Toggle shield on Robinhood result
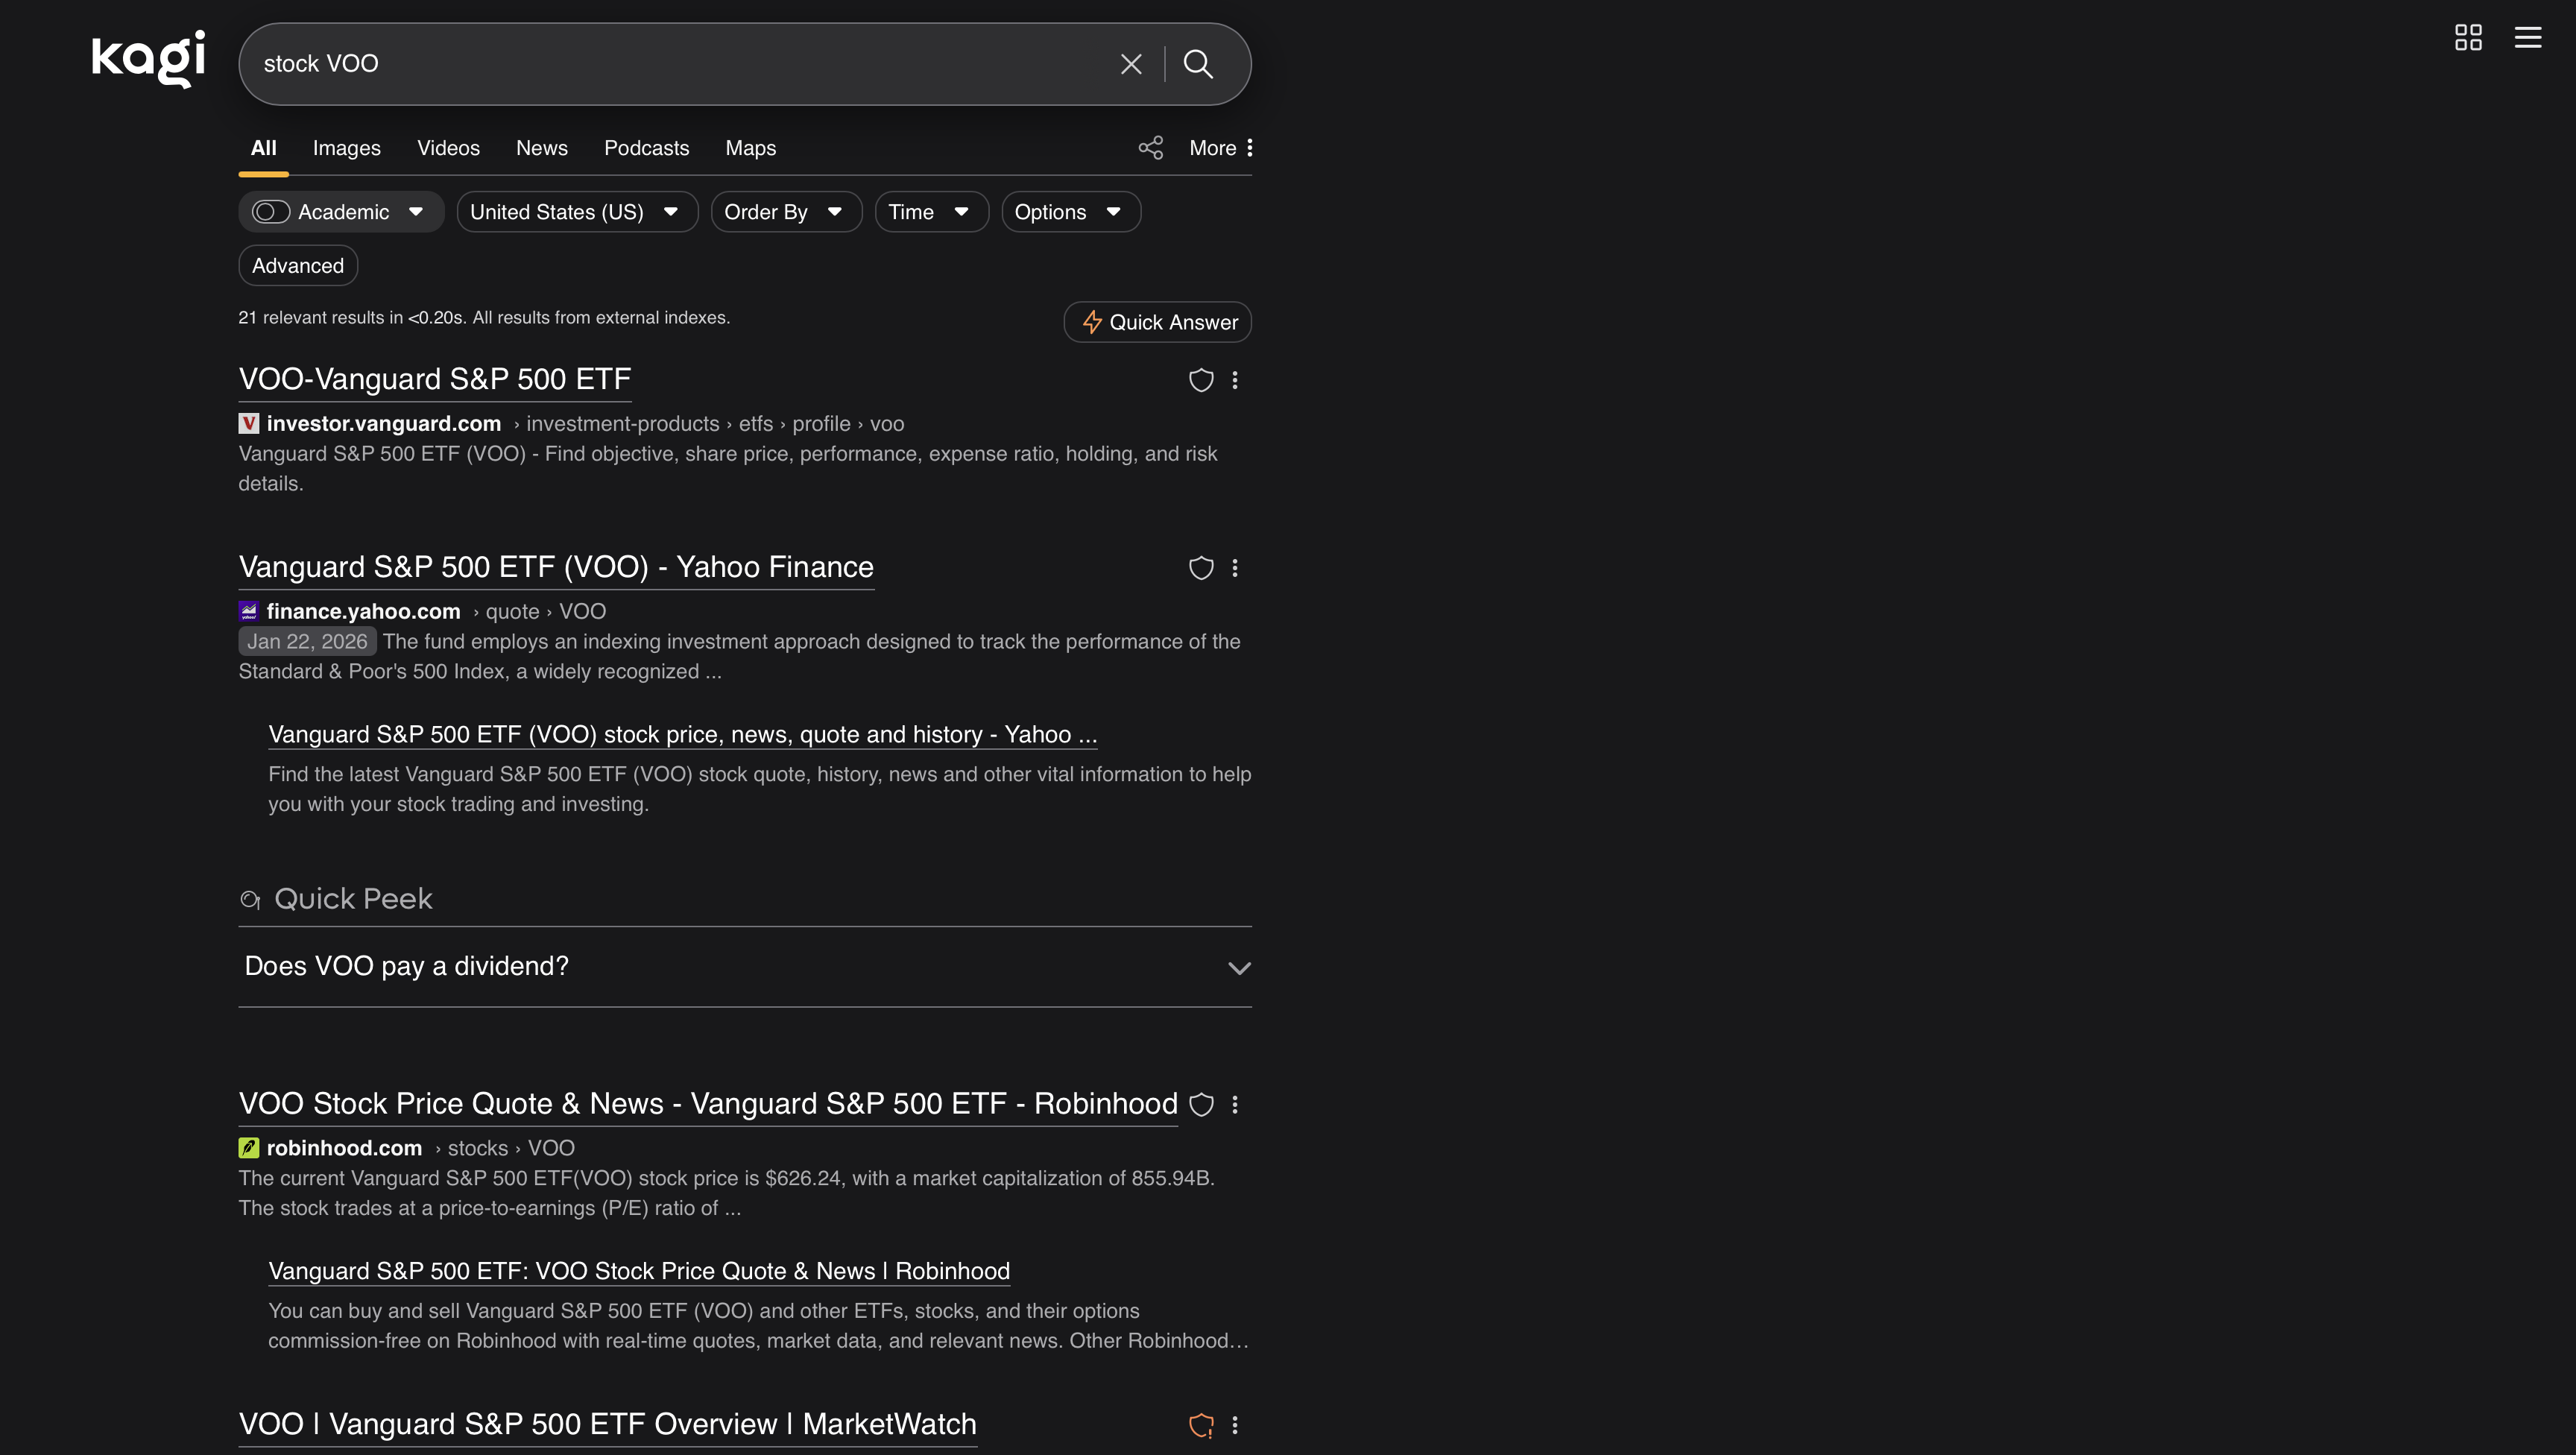The image size is (2576, 1455). (x=1201, y=1104)
